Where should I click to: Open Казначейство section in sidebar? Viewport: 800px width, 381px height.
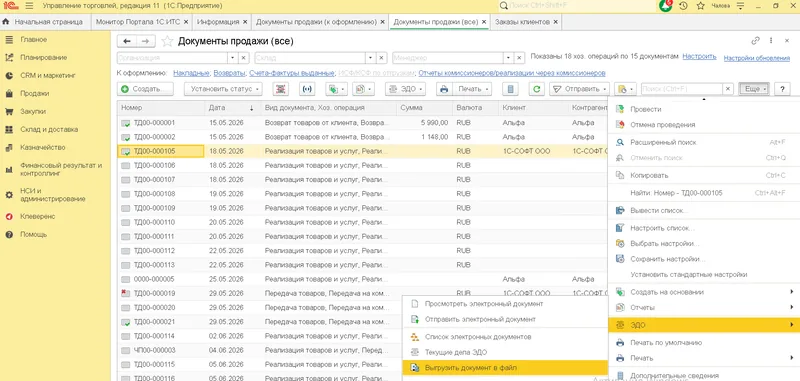(43, 147)
